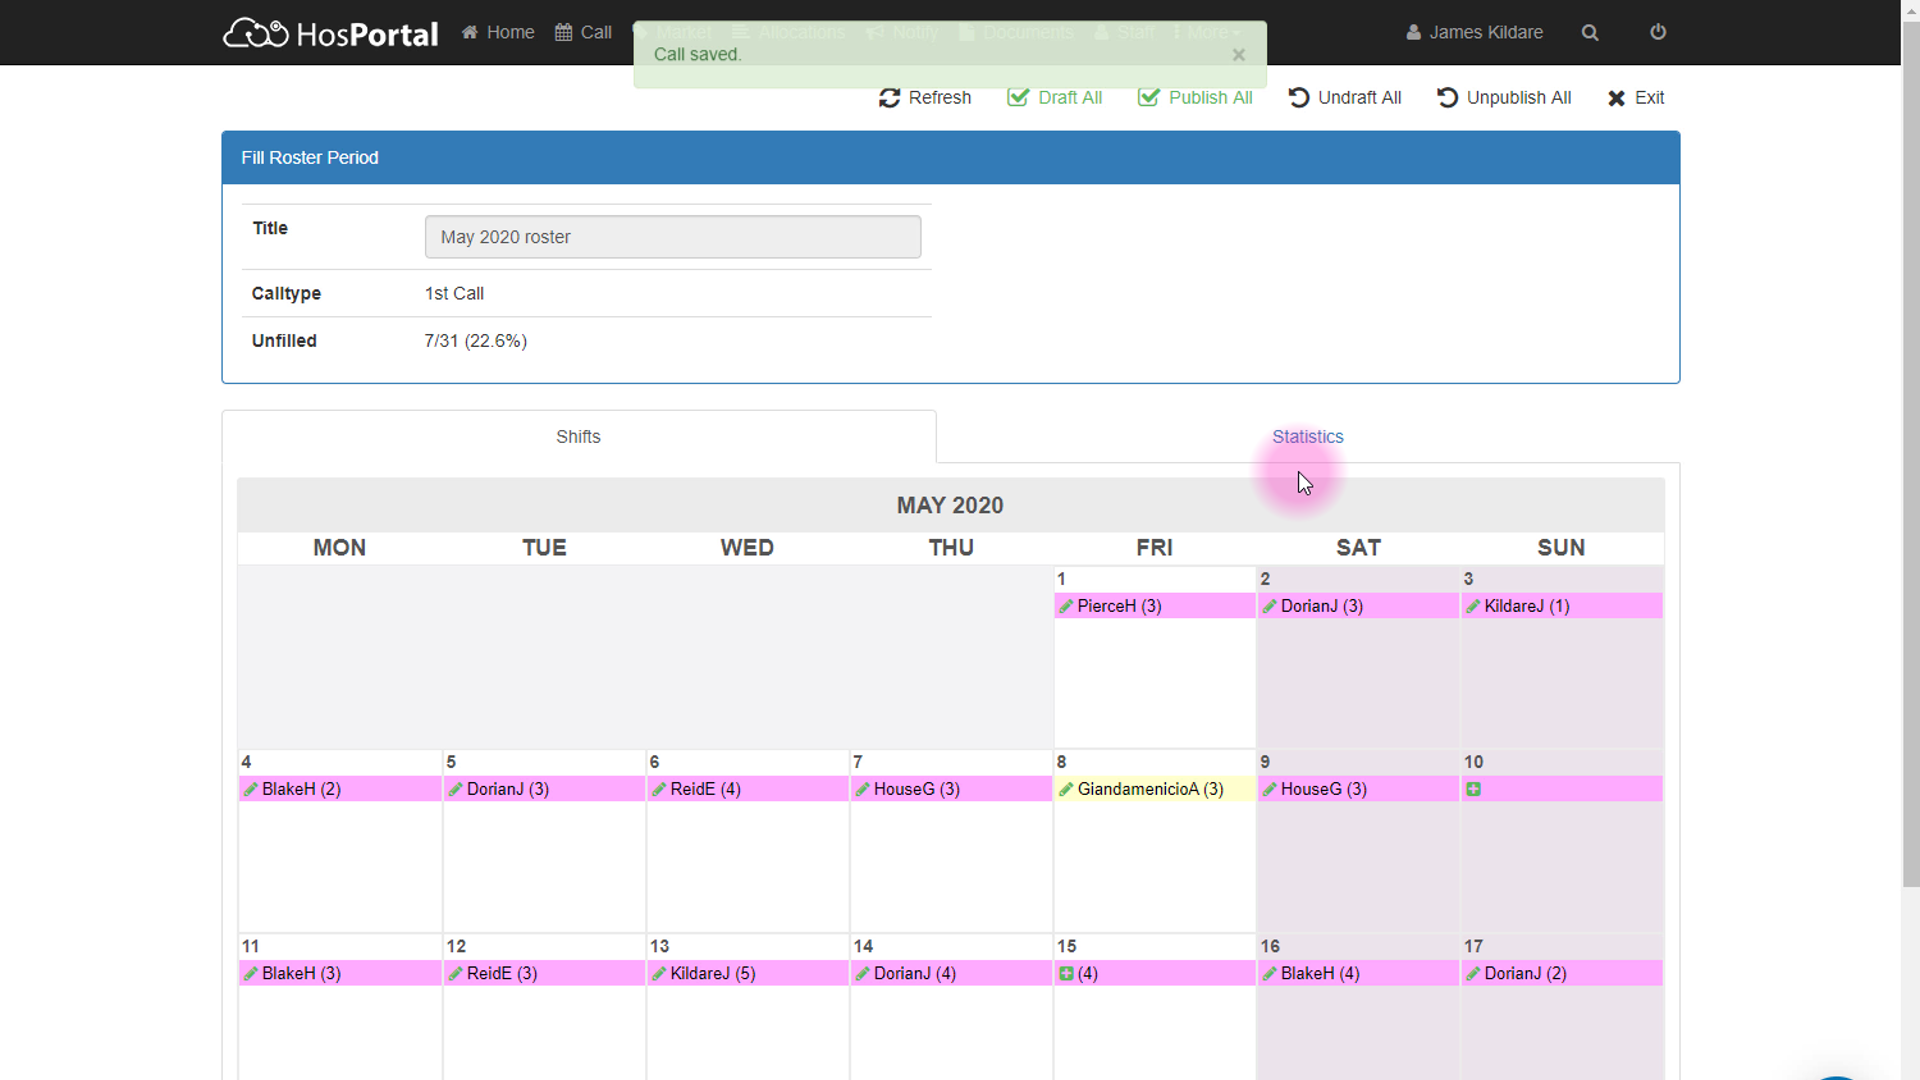1920x1080 pixels.
Task: Click Undraft All button
Action: (x=1345, y=98)
